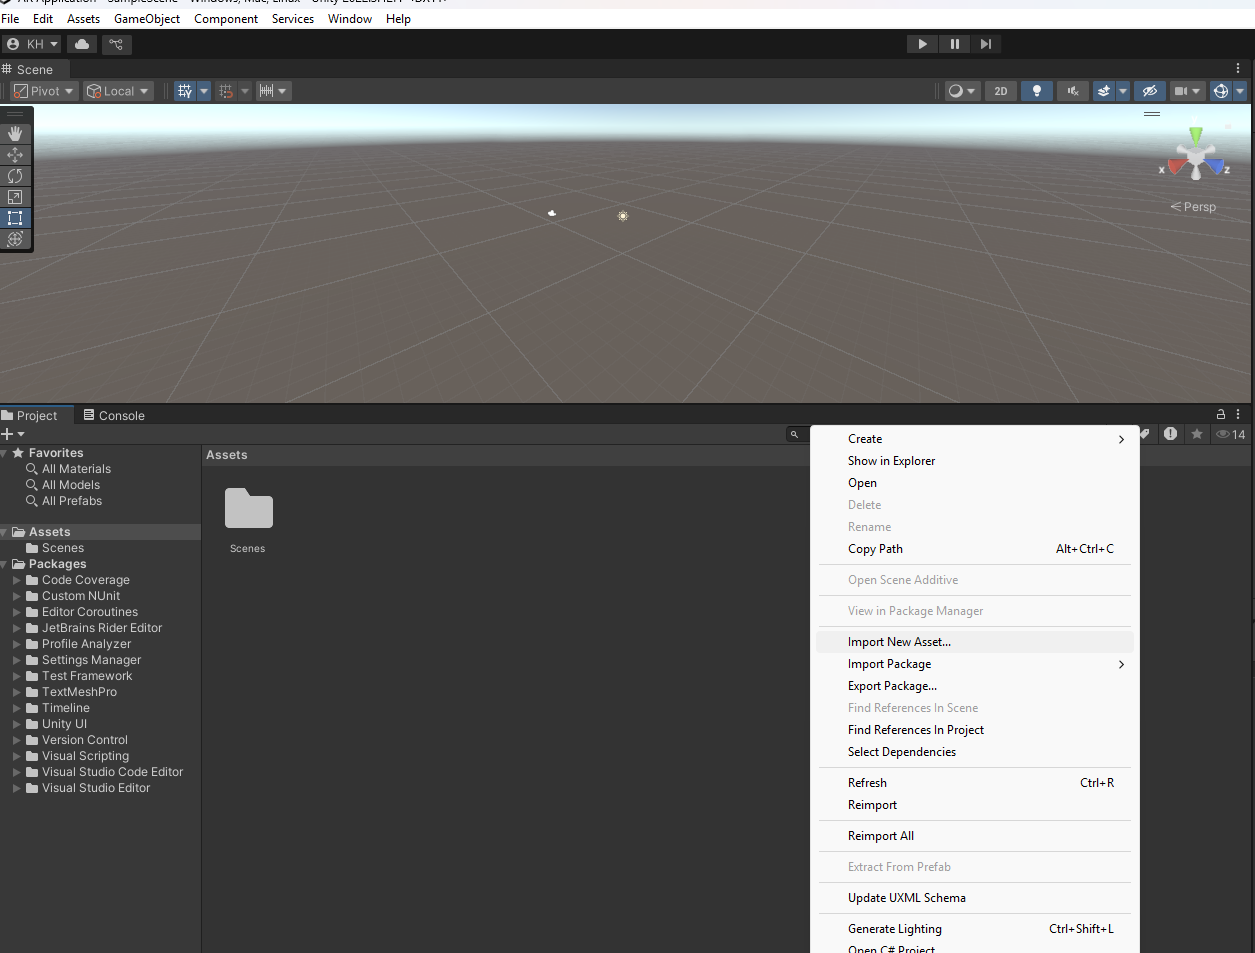Viewport: 1255px width, 953px height.
Task: Select the Transform tool below Rect tool
Action: pos(15,239)
